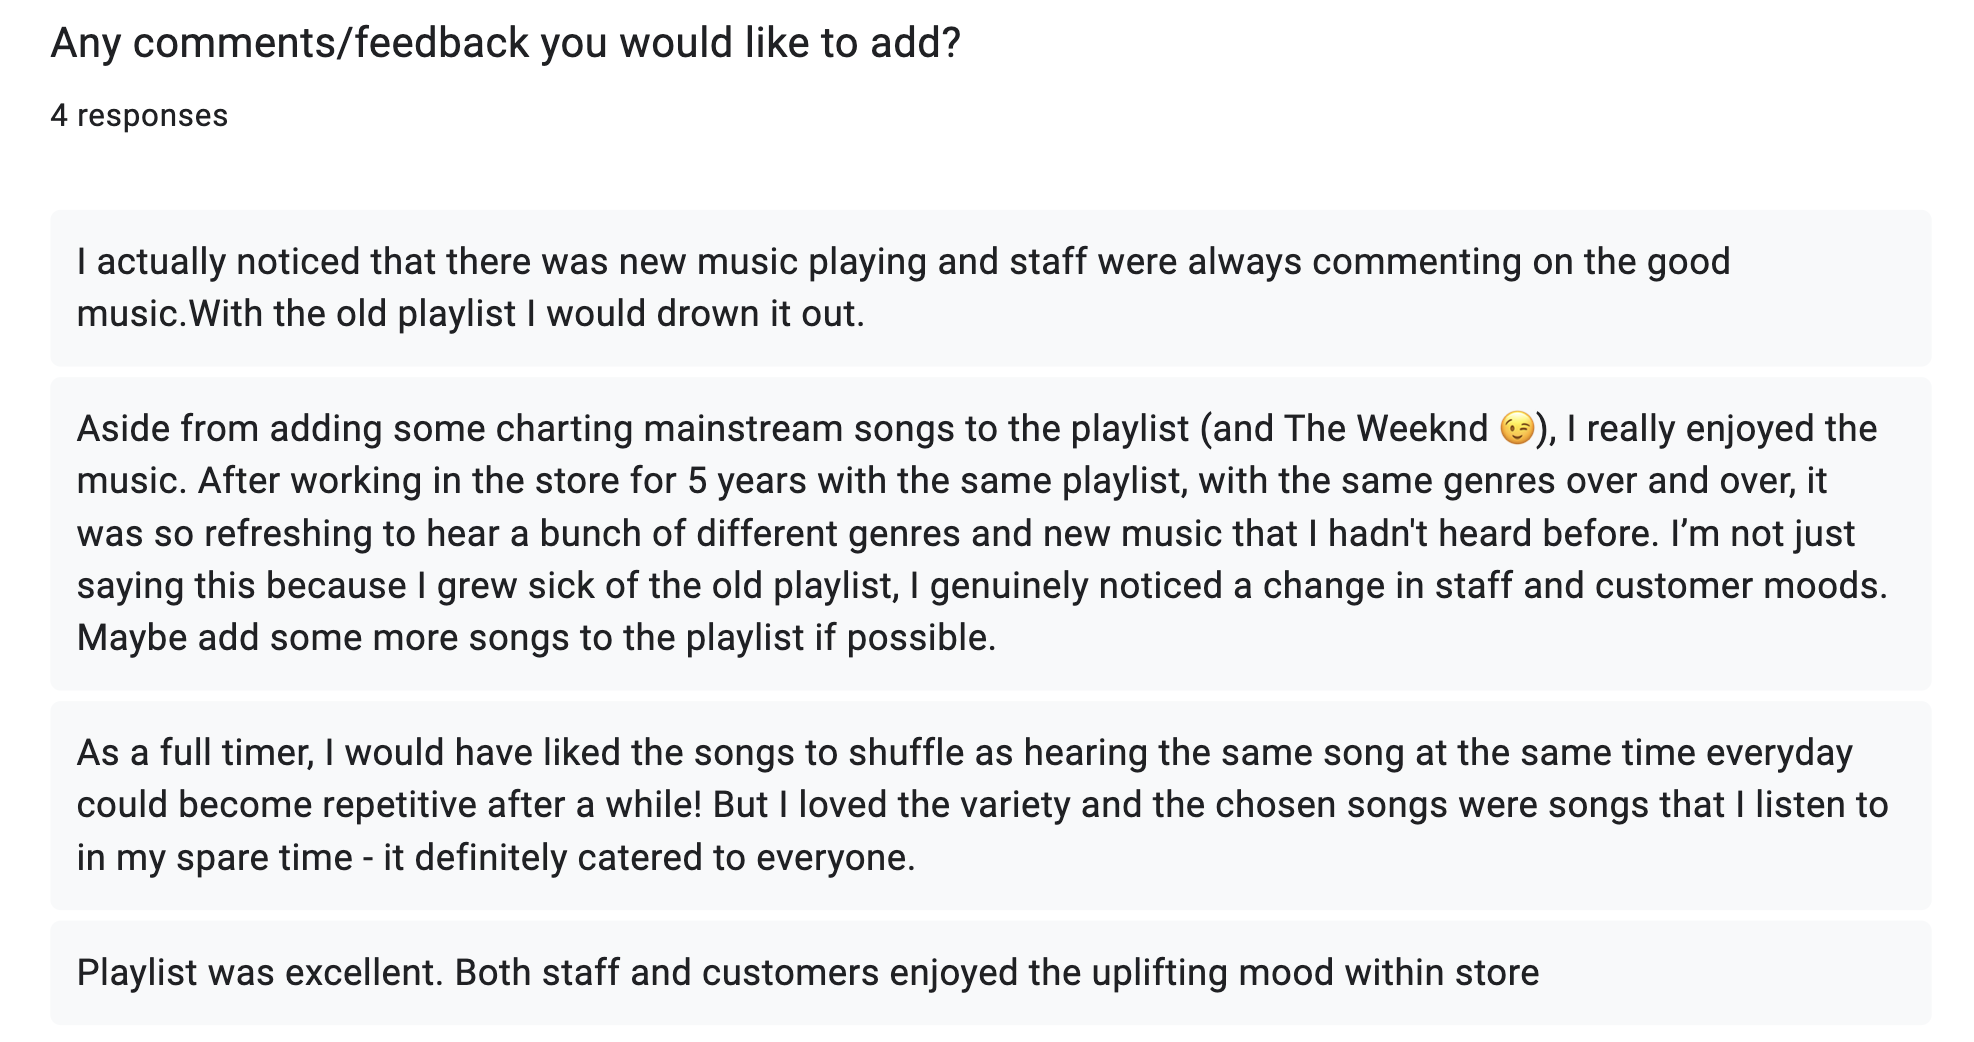Select the 'As a full timer' response card
1974x1042 pixels.
(x=990, y=805)
